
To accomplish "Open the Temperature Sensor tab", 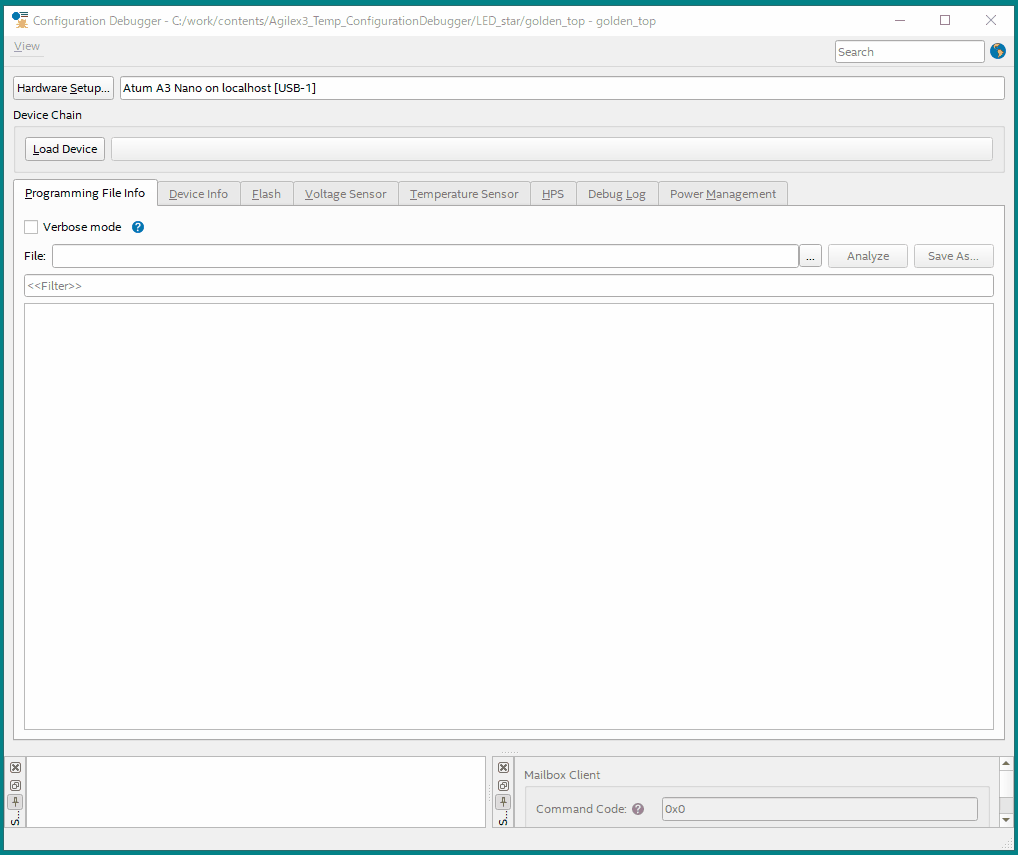I will pos(464,194).
